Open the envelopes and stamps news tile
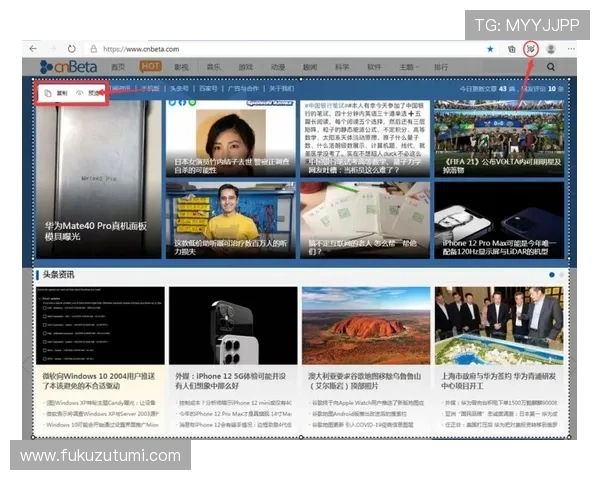 (365, 220)
